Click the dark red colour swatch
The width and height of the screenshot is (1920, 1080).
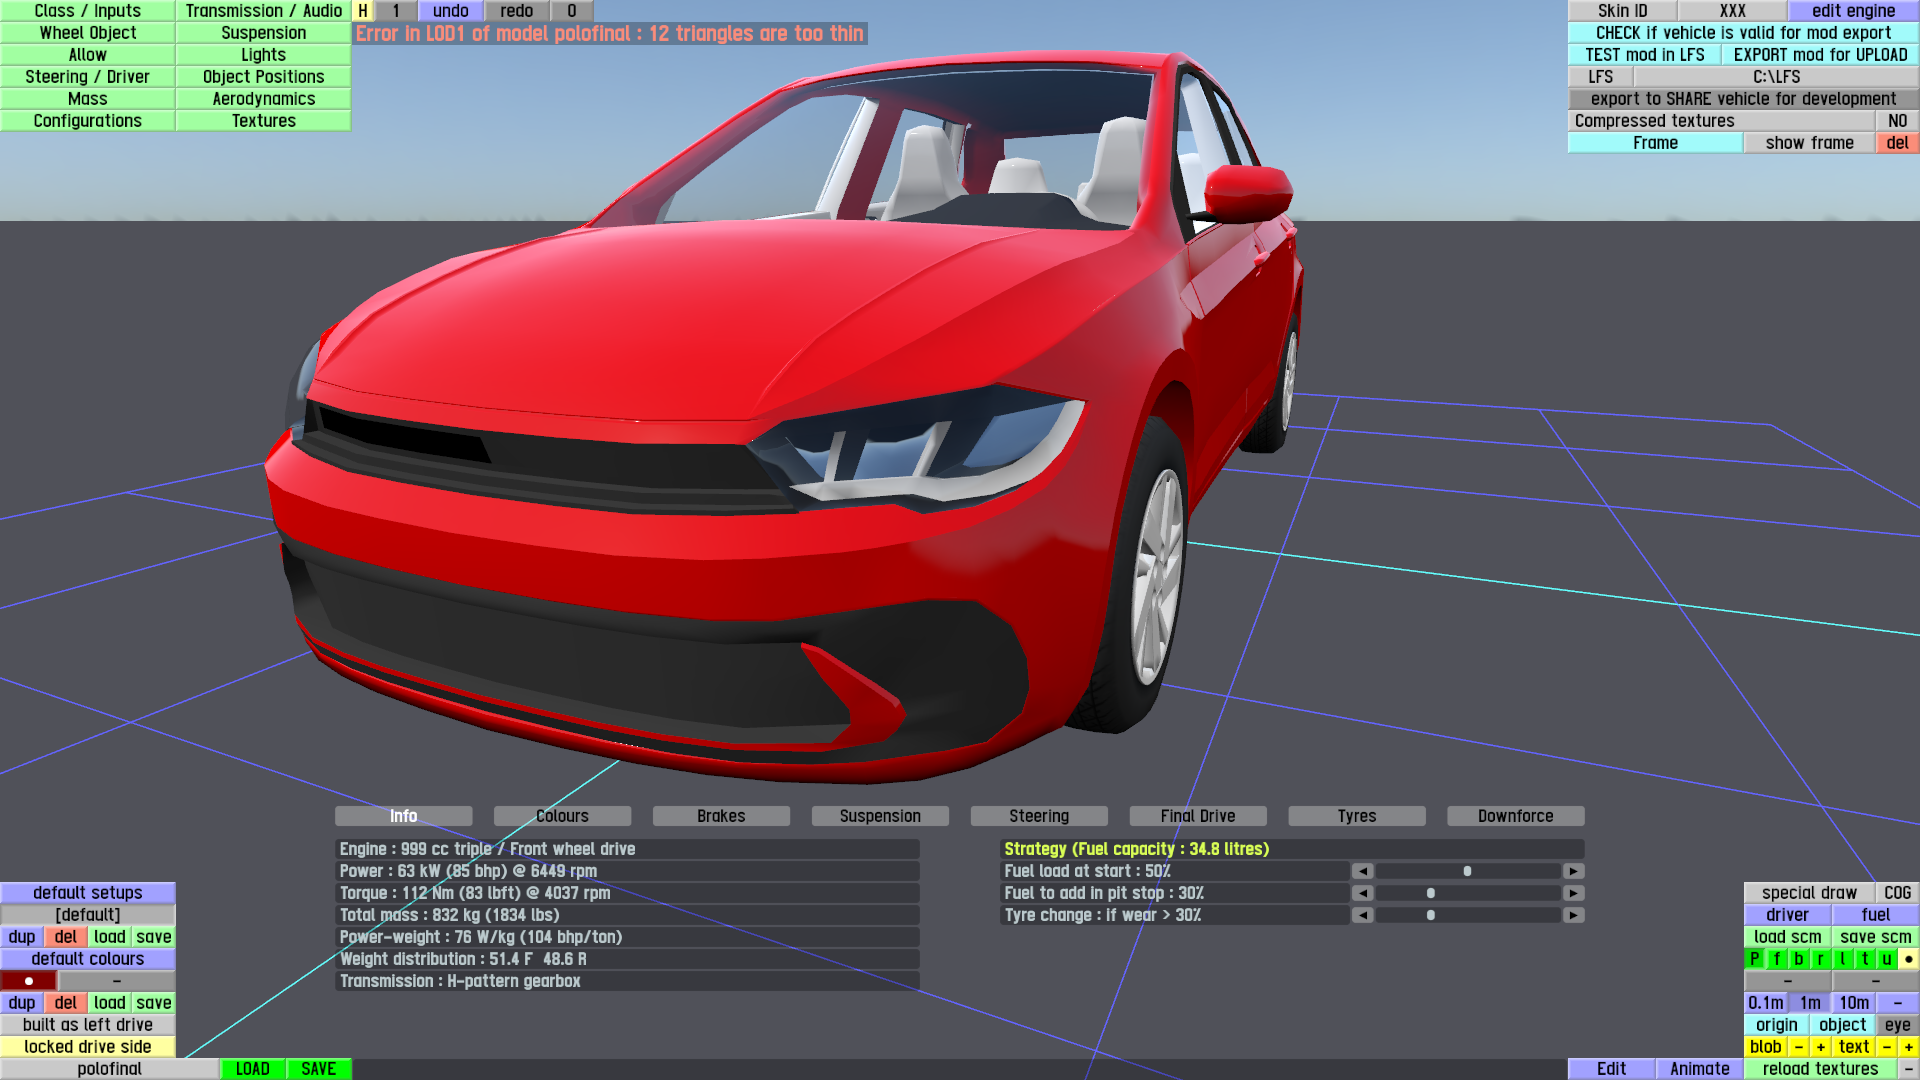(29, 981)
